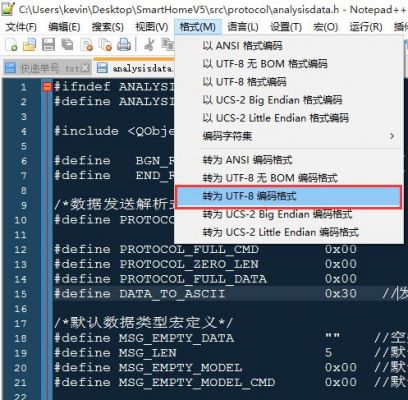Cut selection with the scissors icon
This screenshot has height=400, width=408.
(x=149, y=45)
